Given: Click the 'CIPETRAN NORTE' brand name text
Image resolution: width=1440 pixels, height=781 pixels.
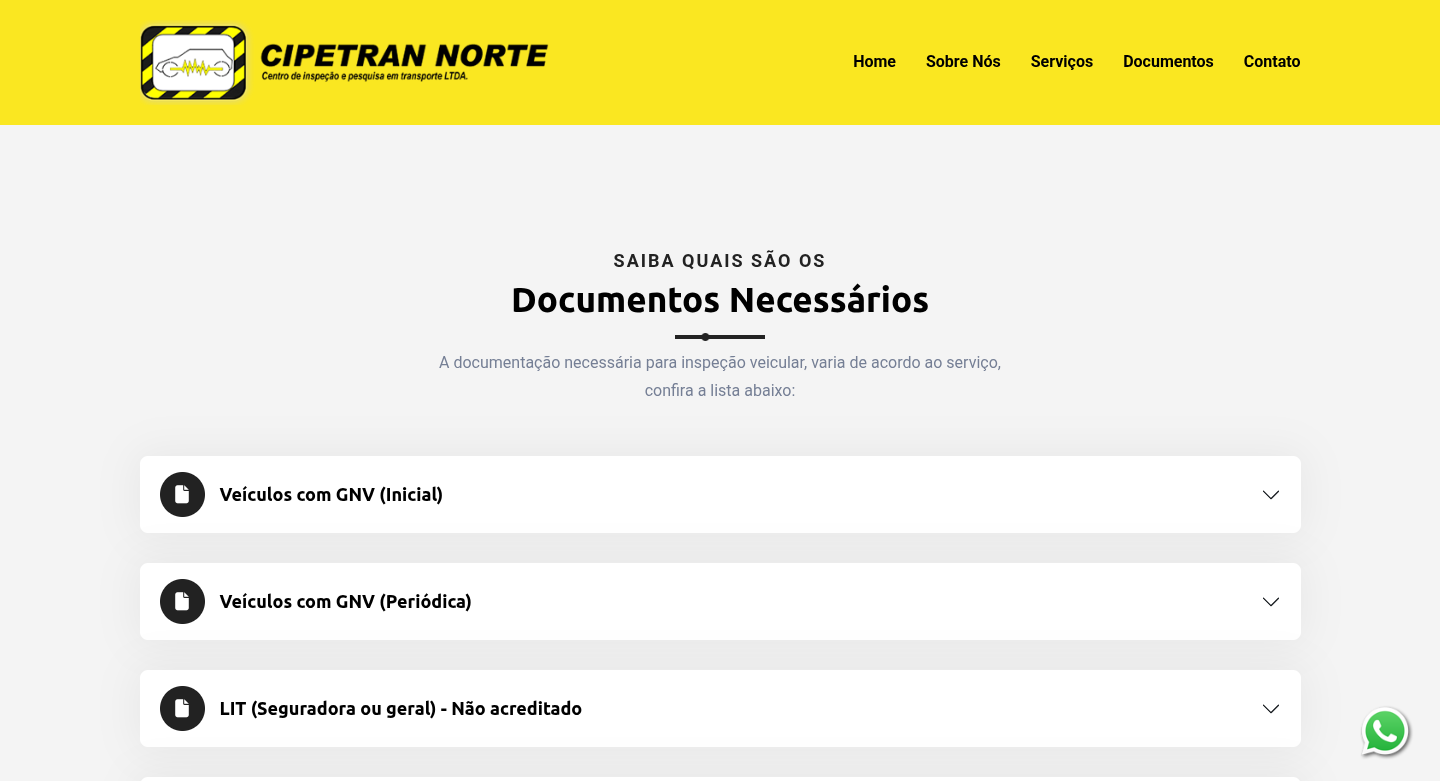Looking at the screenshot, I should pyautogui.click(x=404, y=55).
